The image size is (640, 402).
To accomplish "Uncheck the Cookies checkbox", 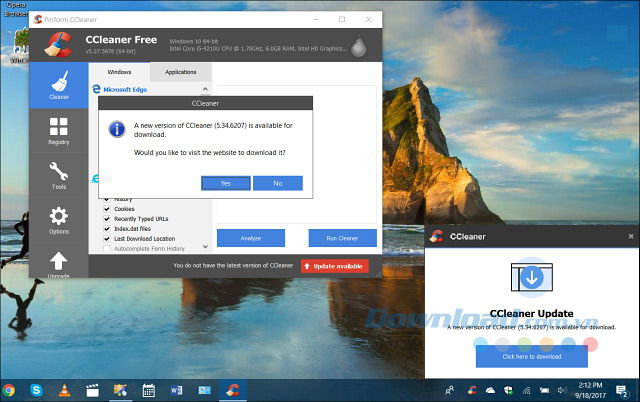I will coord(107,209).
